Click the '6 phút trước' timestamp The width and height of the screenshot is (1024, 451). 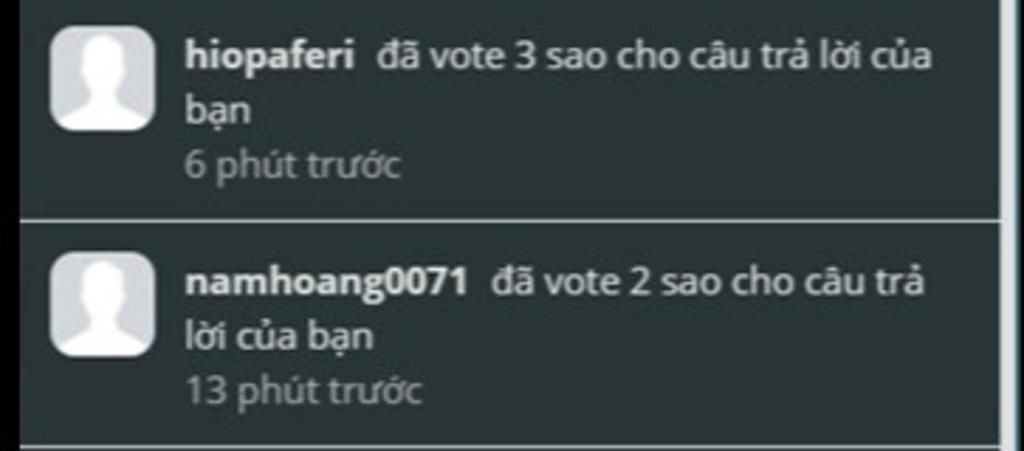click(x=292, y=166)
